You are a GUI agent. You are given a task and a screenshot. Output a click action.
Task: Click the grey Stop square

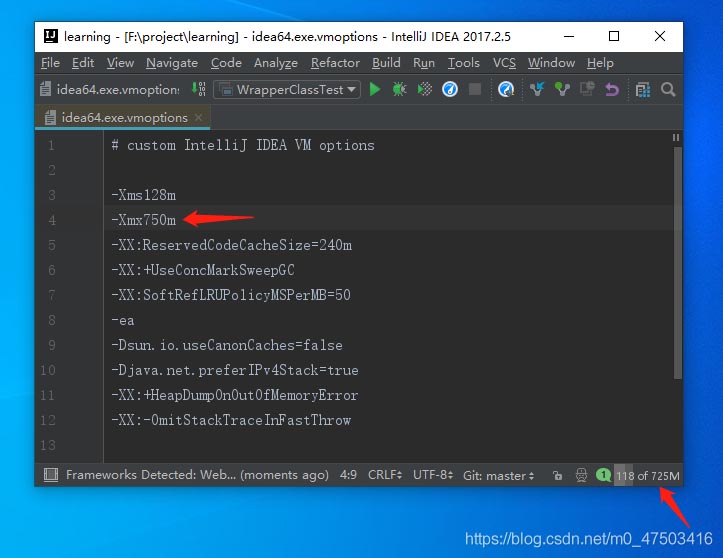[x=475, y=89]
